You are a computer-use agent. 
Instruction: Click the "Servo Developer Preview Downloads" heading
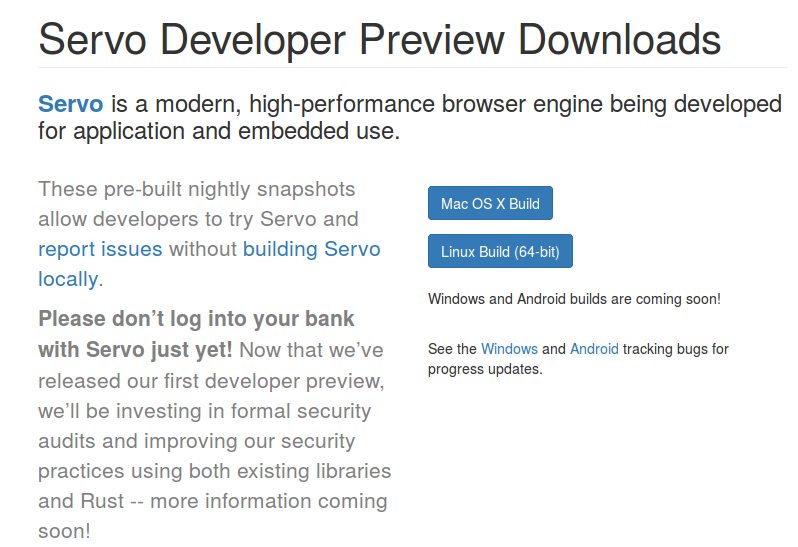[380, 39]
